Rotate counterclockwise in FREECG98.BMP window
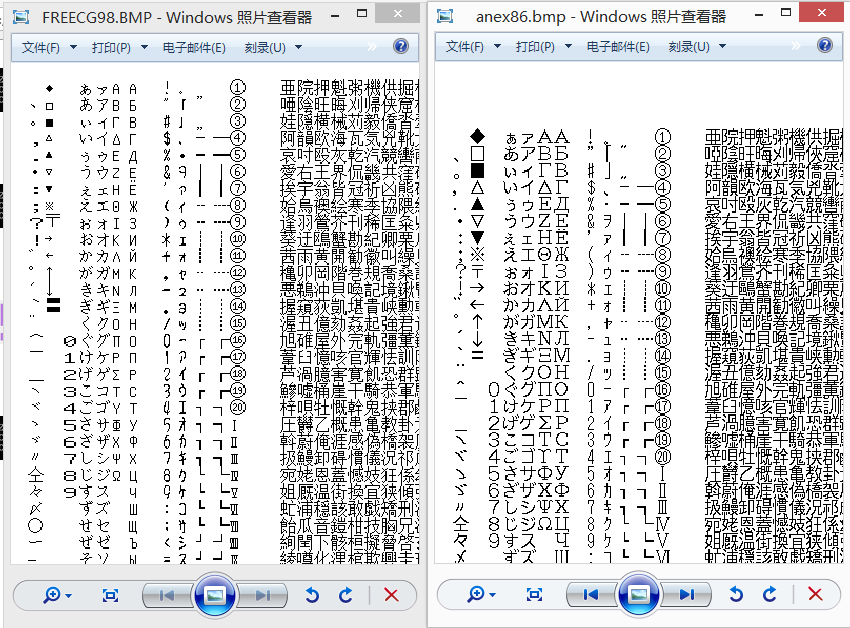Screen dimensions: 850x628 click(312, 595)
